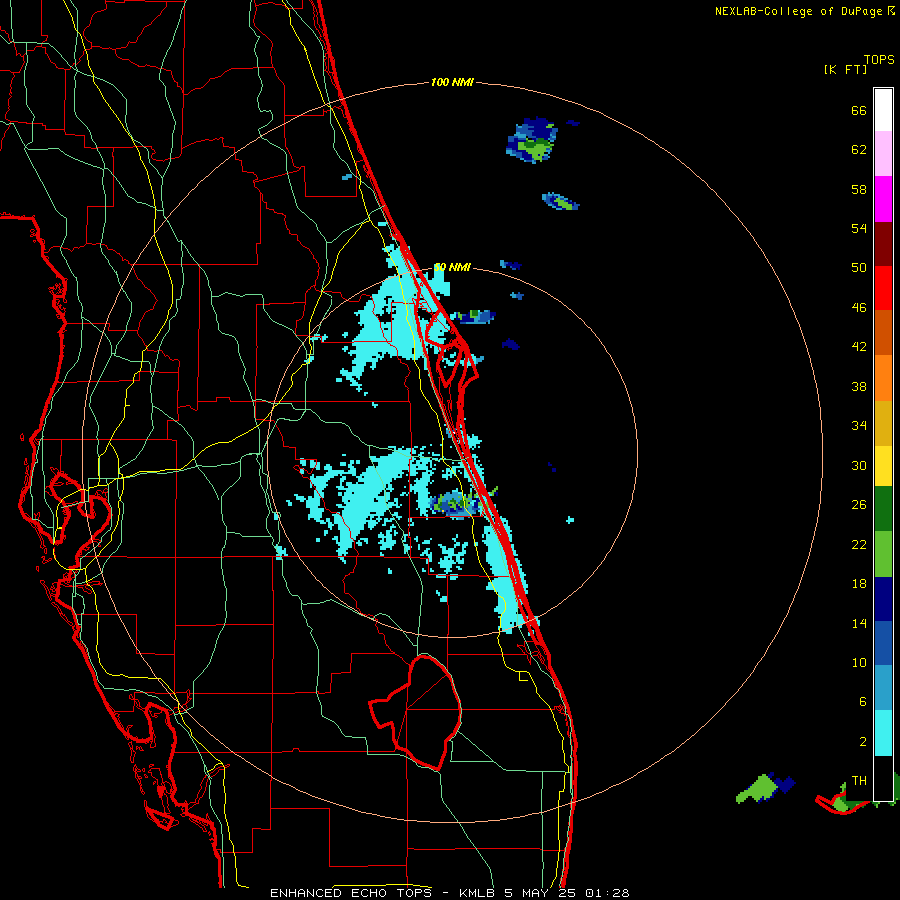
Task: Click the 100 NMI range ring label
Action: tap(452, 83)
